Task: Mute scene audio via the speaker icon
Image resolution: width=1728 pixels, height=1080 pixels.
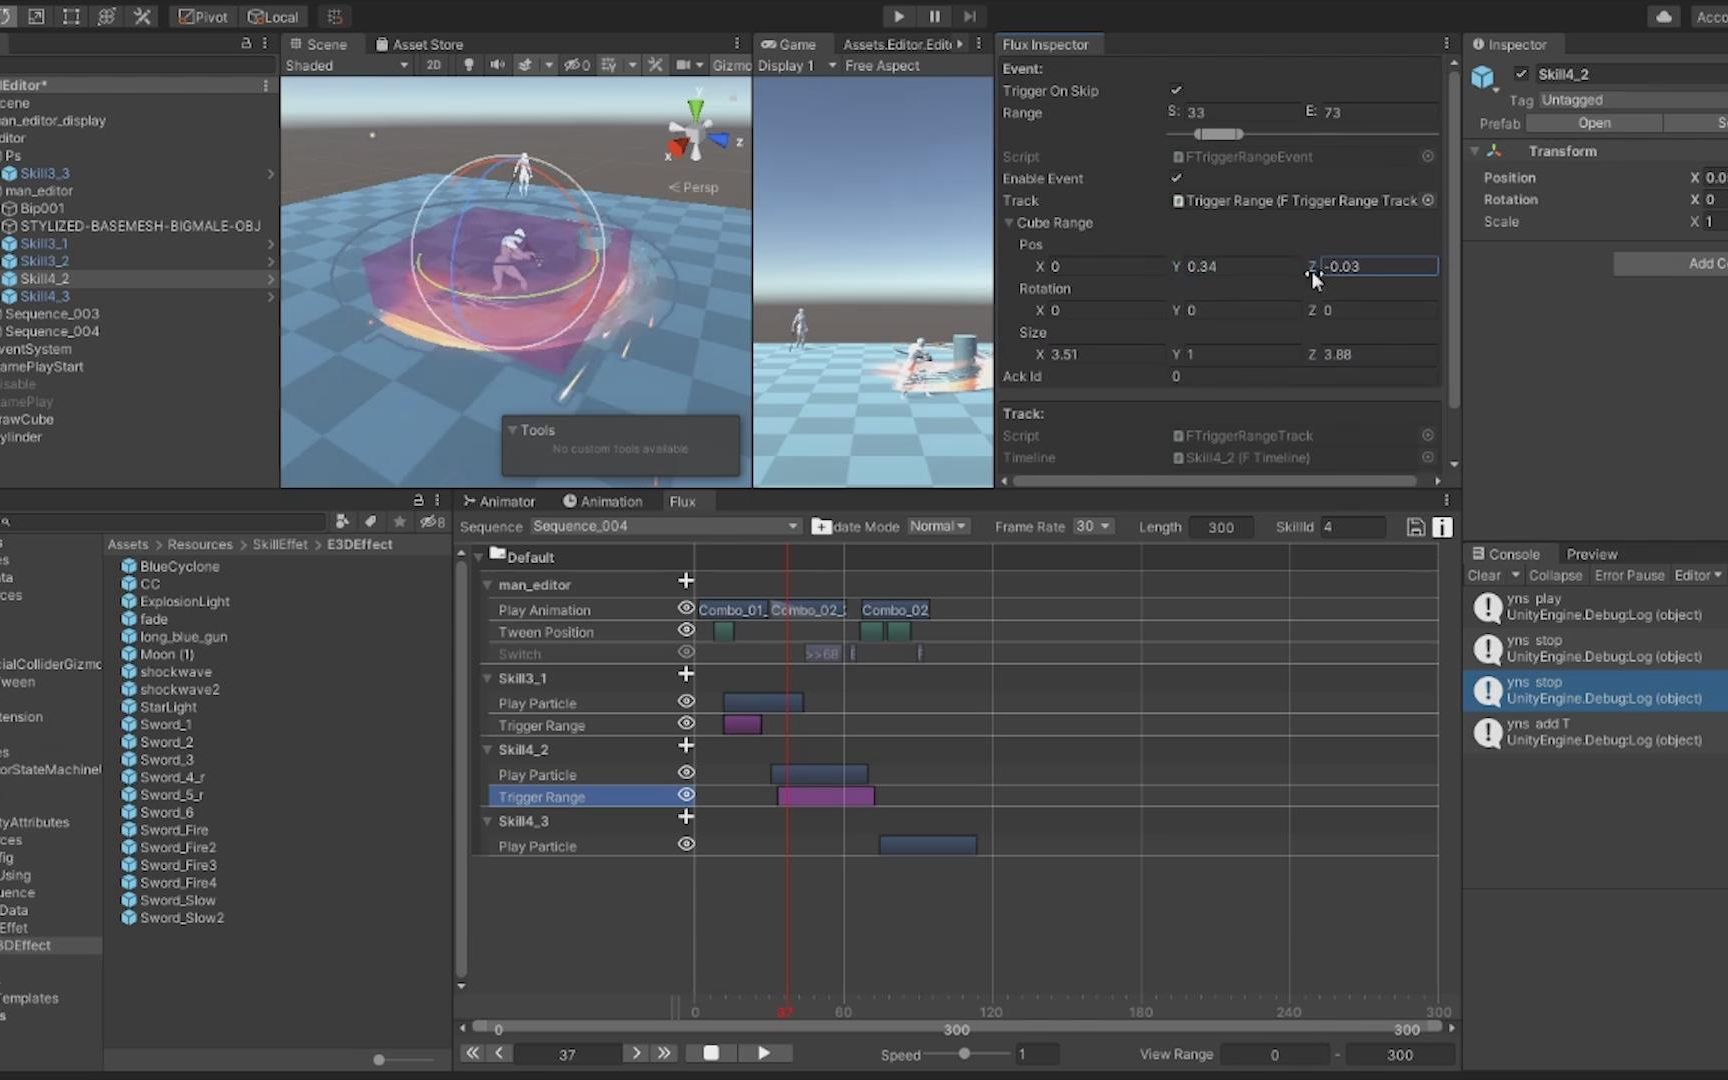Action: coord(497,65)
